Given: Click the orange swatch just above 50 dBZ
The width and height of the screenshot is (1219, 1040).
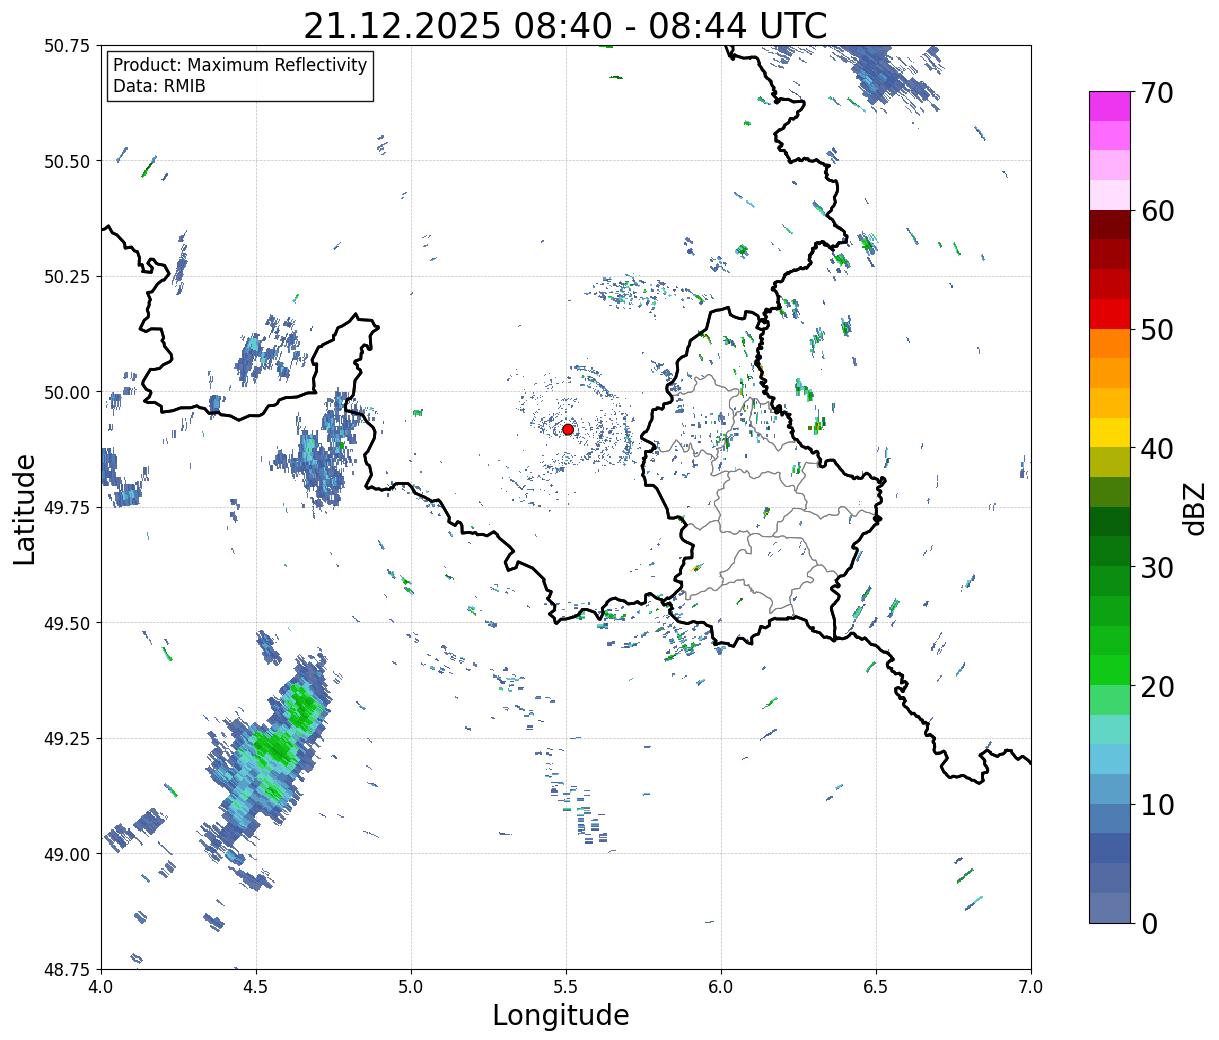Looking at the screenshot, I should pos(1109,343).
